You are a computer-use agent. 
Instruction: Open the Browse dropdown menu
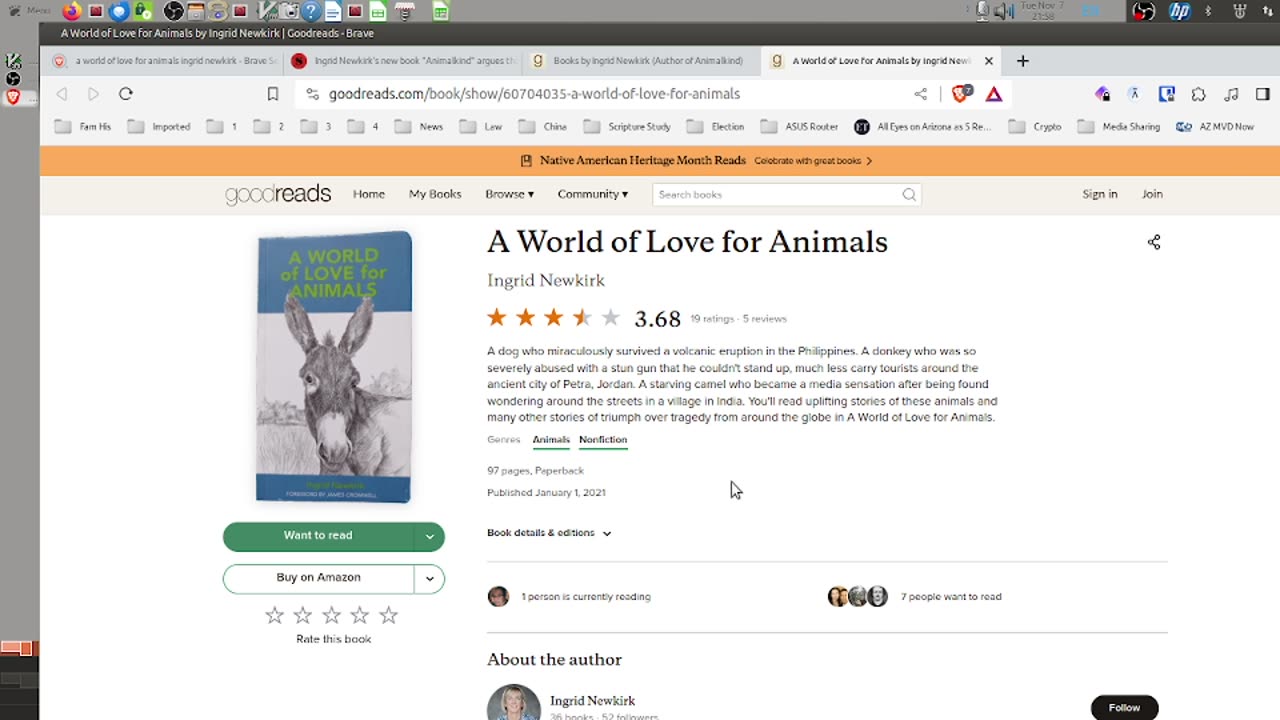pos(509,194)
